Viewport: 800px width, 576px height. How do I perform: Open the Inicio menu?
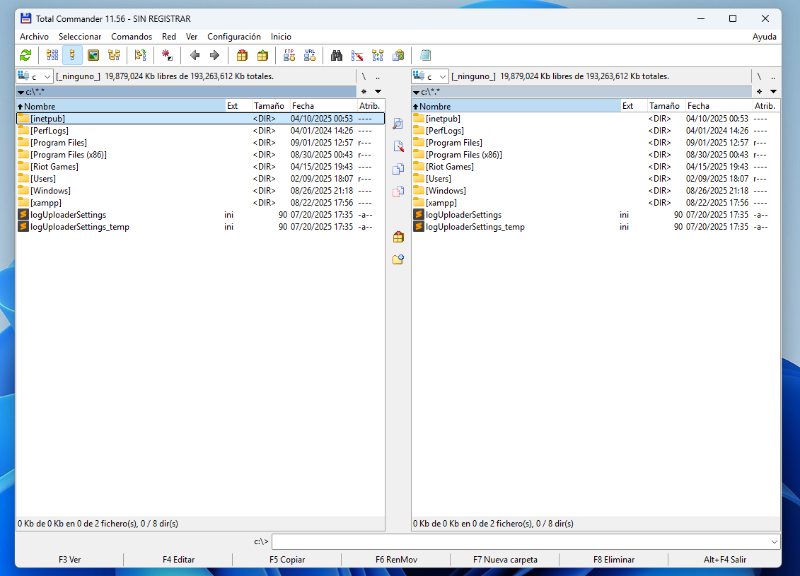pyautogui.click(x=281, y=37)
